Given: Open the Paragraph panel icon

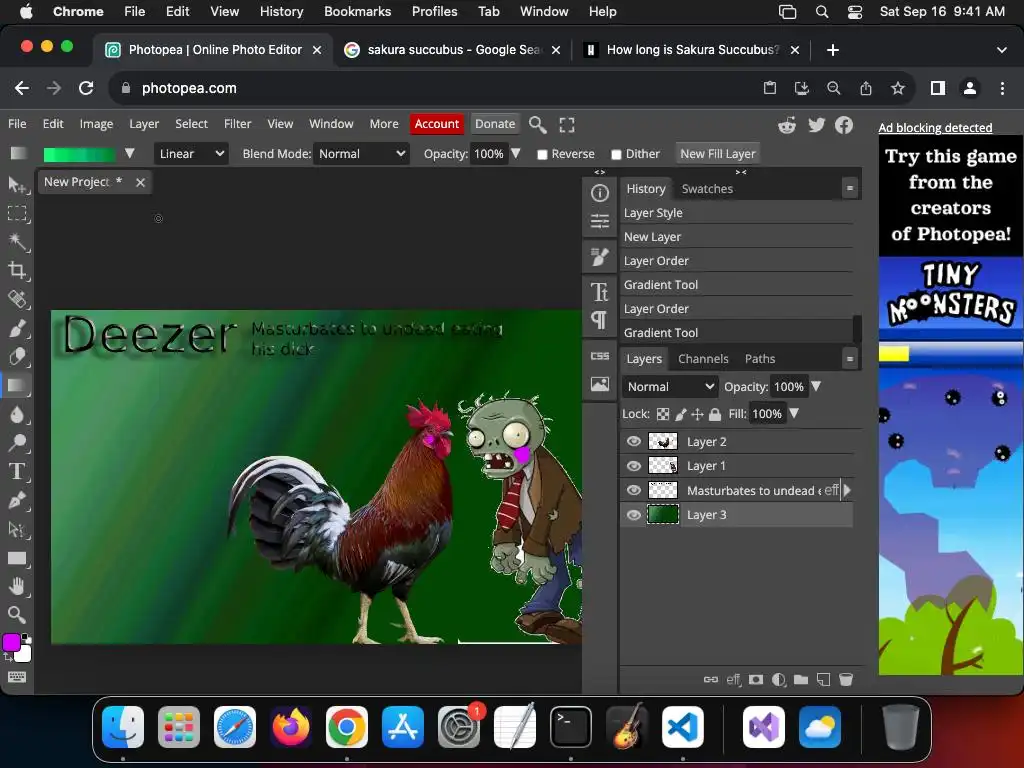Looking at the screenshot, I should click(600, 320).
